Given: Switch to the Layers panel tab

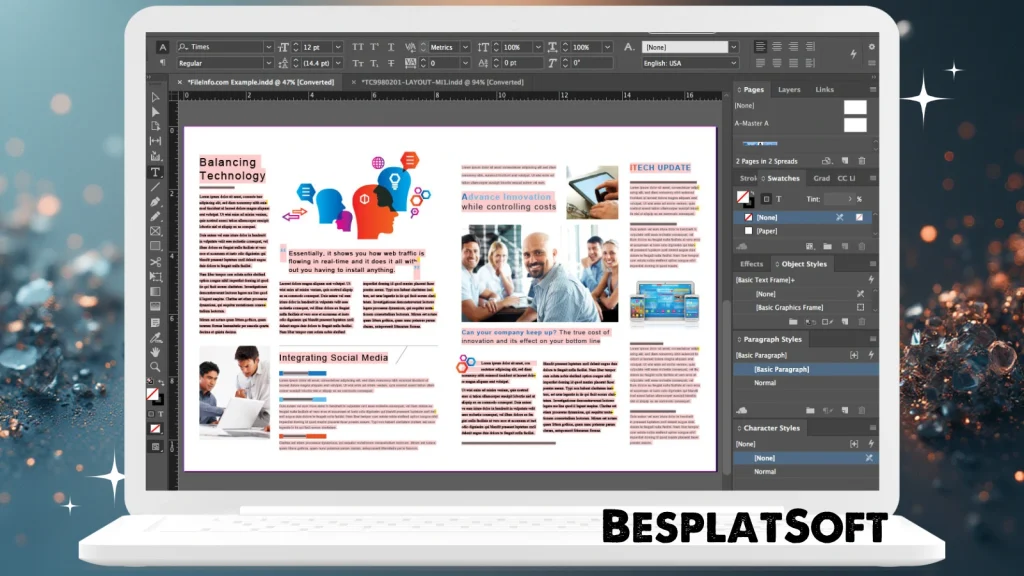Looking at the screenshot, I should [x=789, y=89].
